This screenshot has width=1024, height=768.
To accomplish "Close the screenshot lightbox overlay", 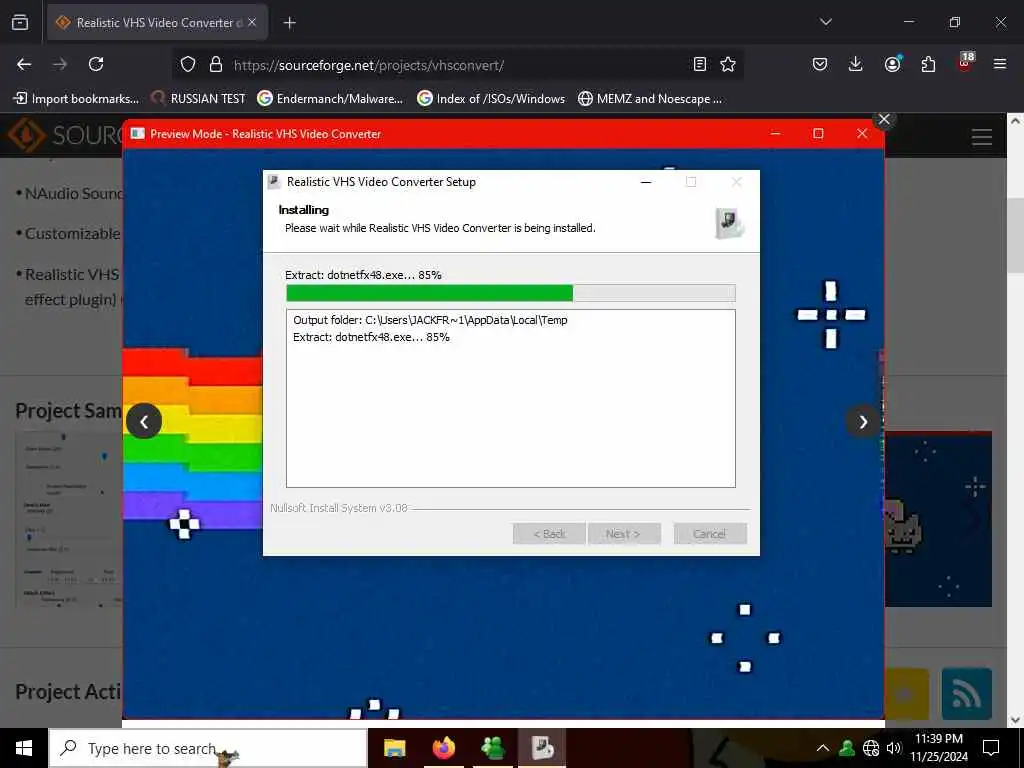I will click(x=884, y=120).
